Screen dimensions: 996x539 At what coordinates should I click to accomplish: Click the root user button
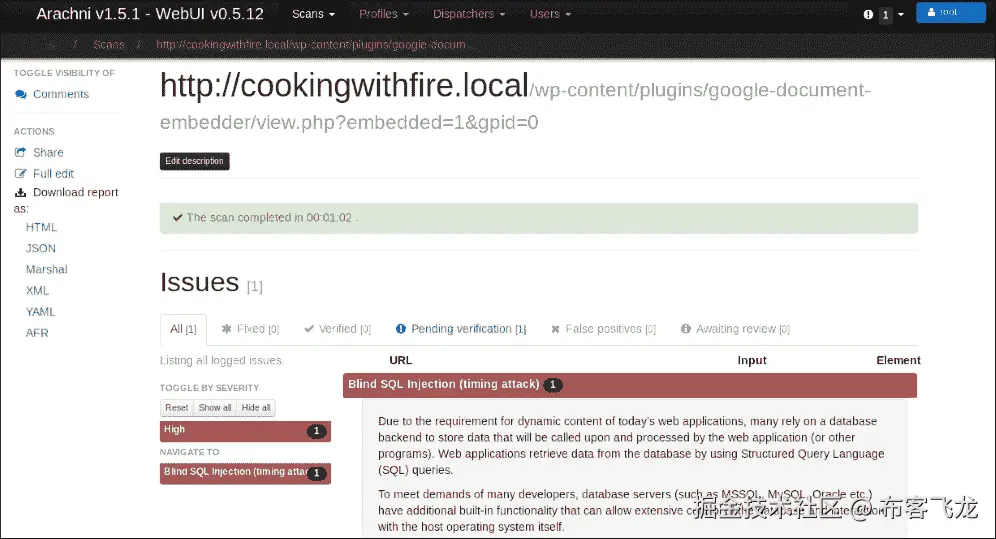point(950,13)
